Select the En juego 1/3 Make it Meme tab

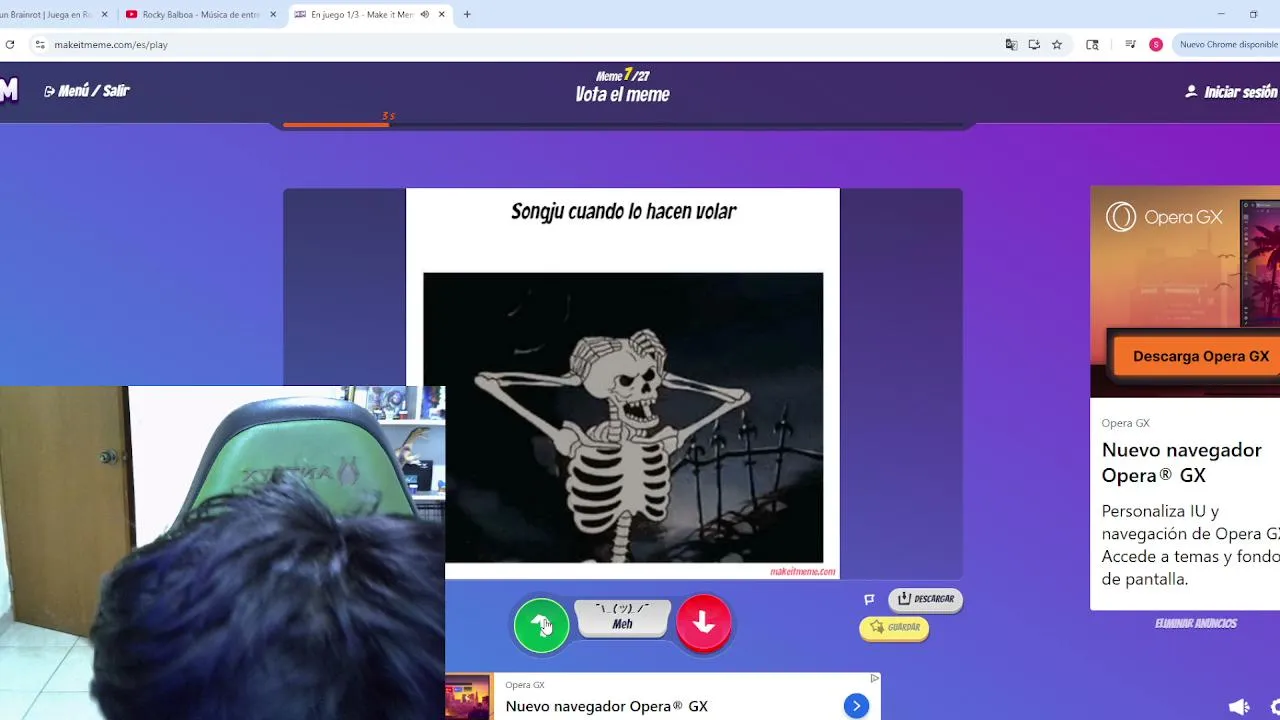361,15
